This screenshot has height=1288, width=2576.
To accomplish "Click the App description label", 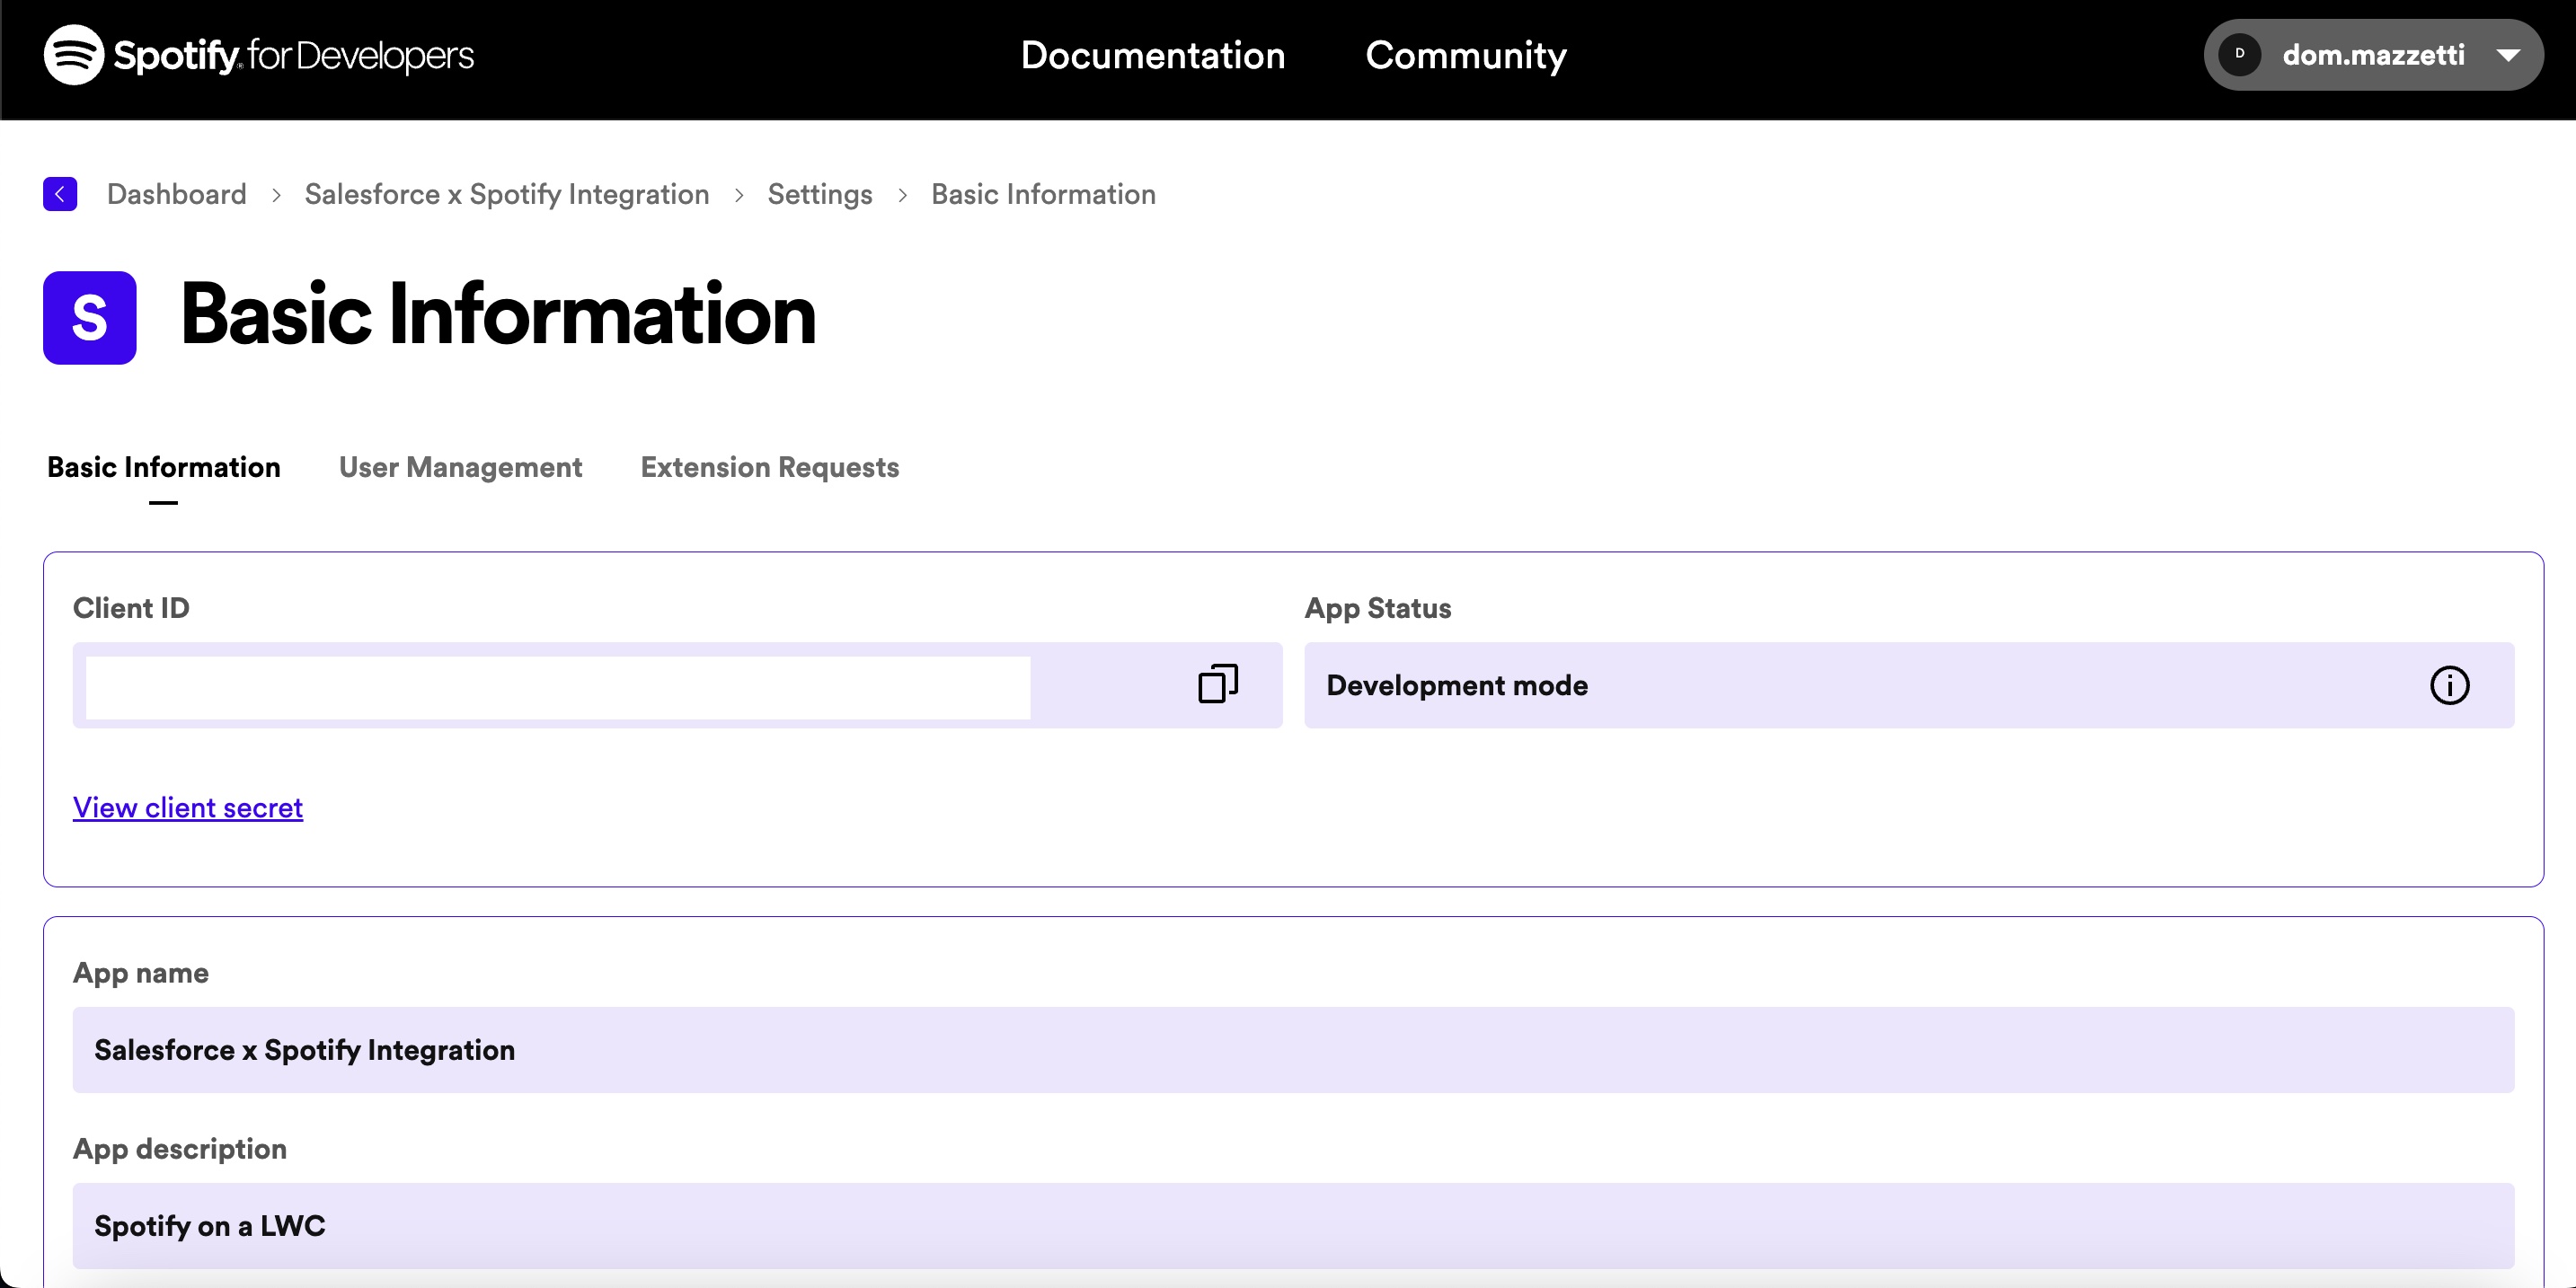I will pos(180,1149).
